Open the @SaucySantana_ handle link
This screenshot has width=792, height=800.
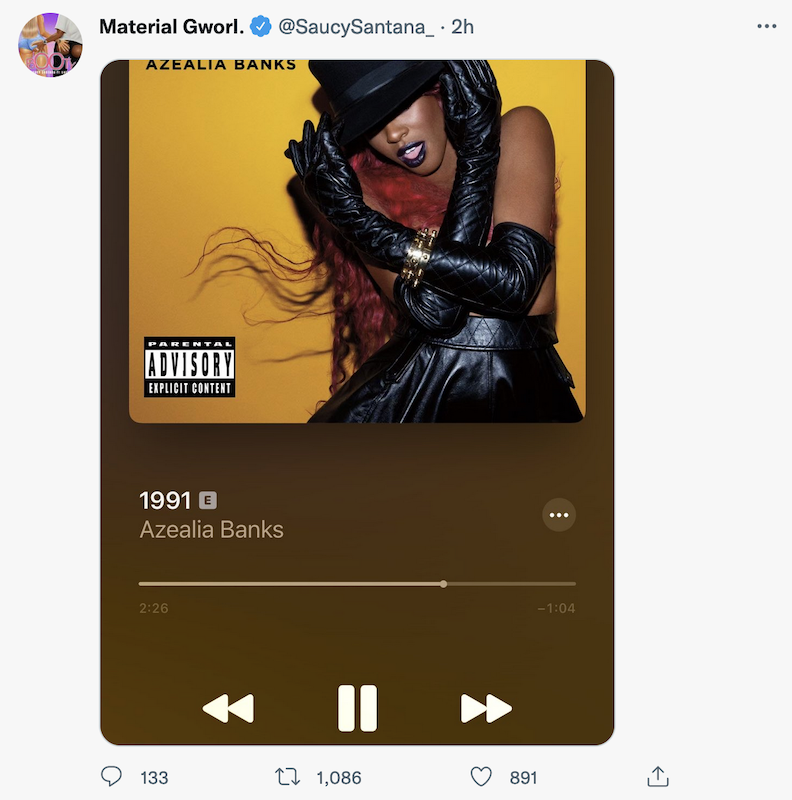(356, 27)
